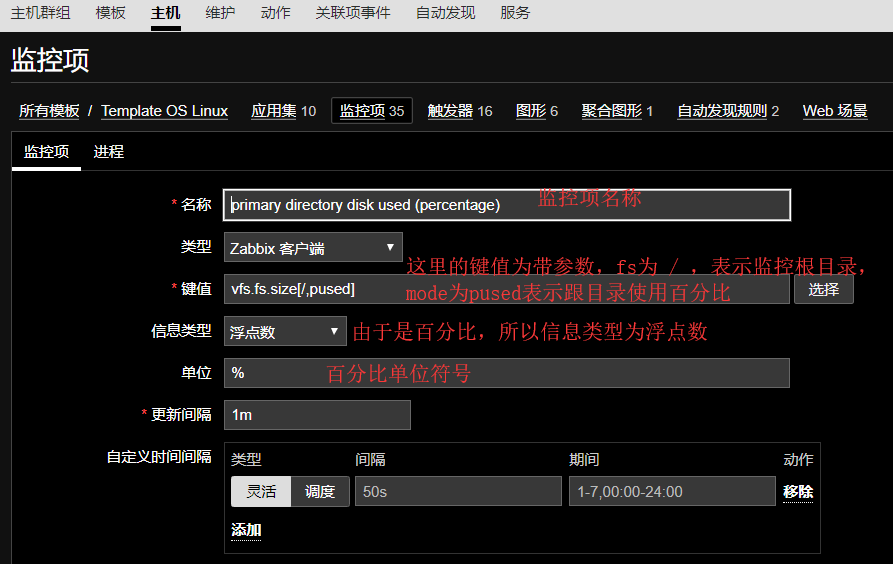Click the 更新间隔 field showing 1m
This screenshot has width=893, height=564.
point(317,415)
